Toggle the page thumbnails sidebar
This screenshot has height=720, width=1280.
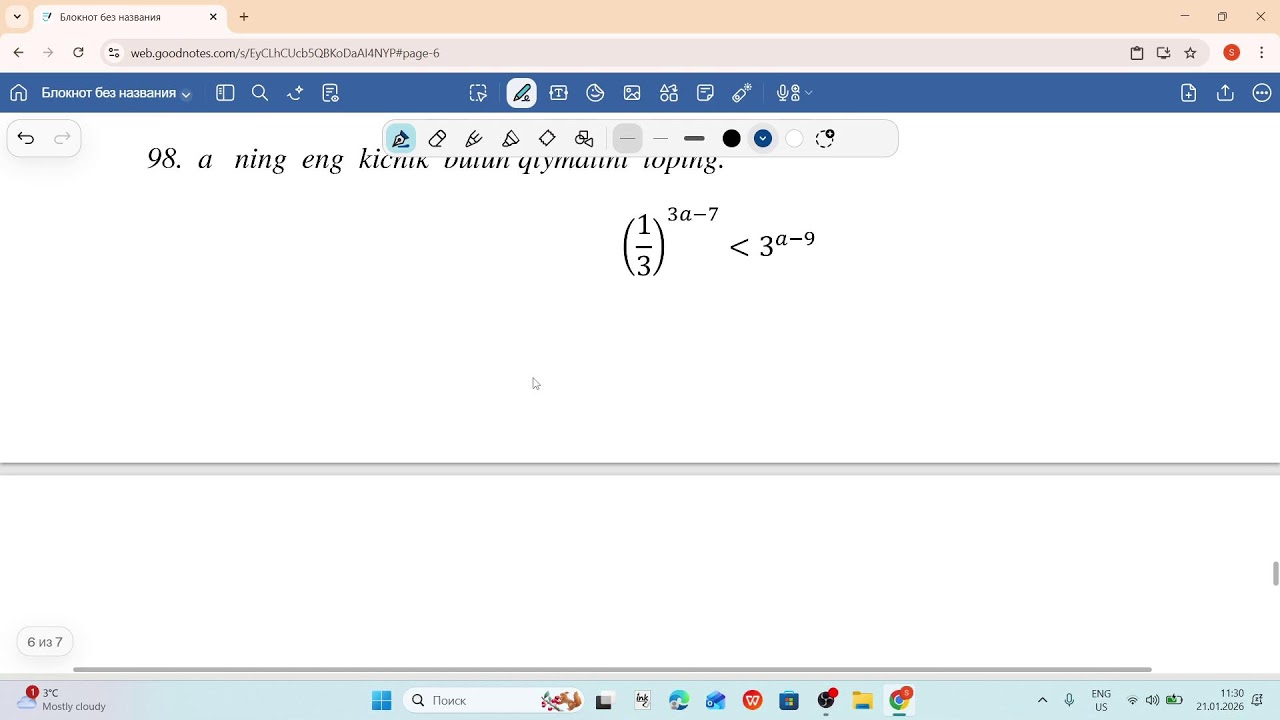tap(225, 93)
